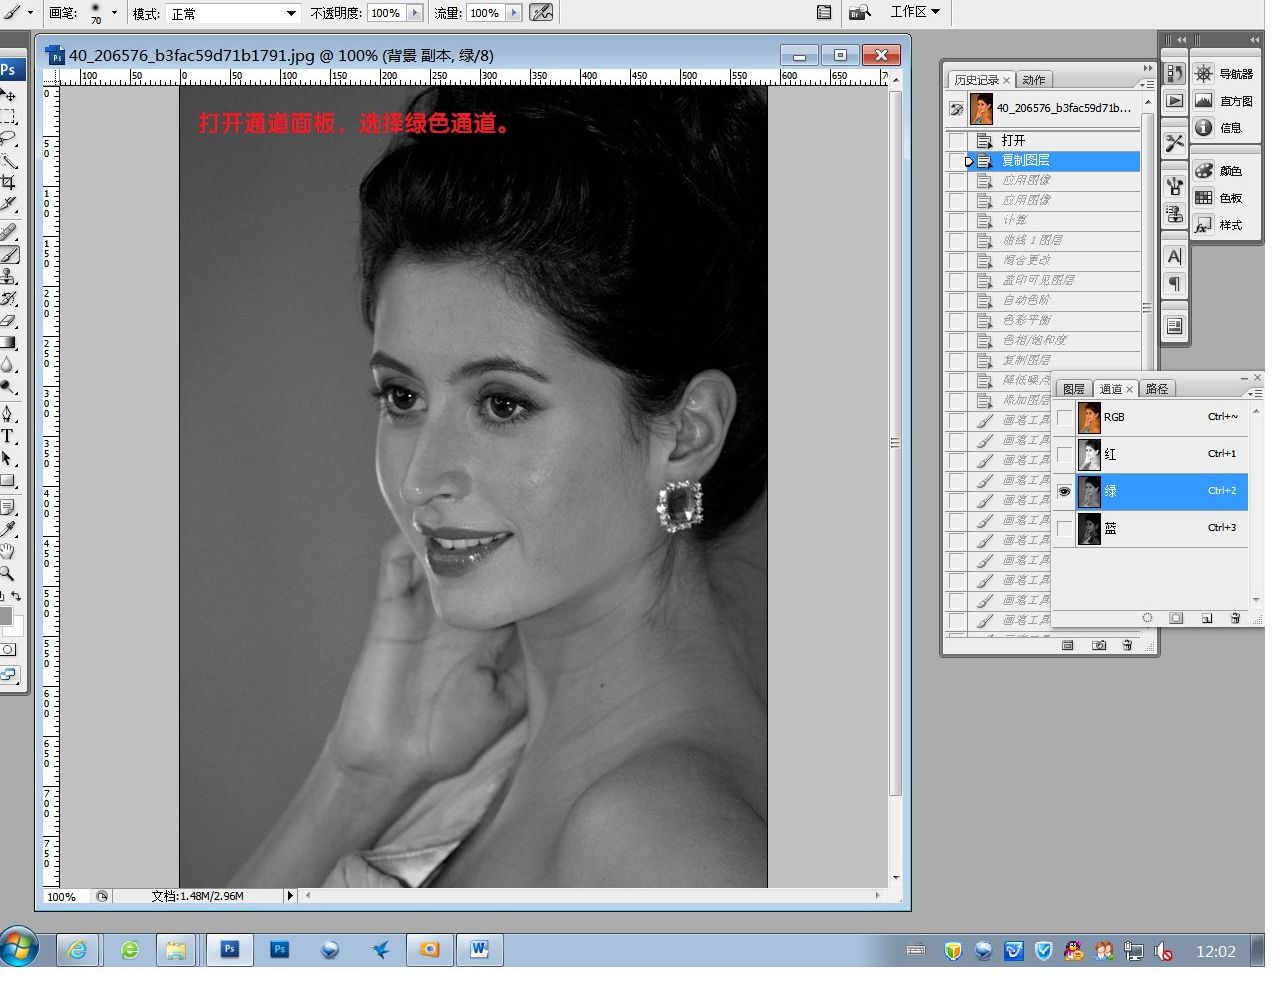Open the flow (流量) slider arrow
The image size is (1280, 988).
(x=514, y=13)
